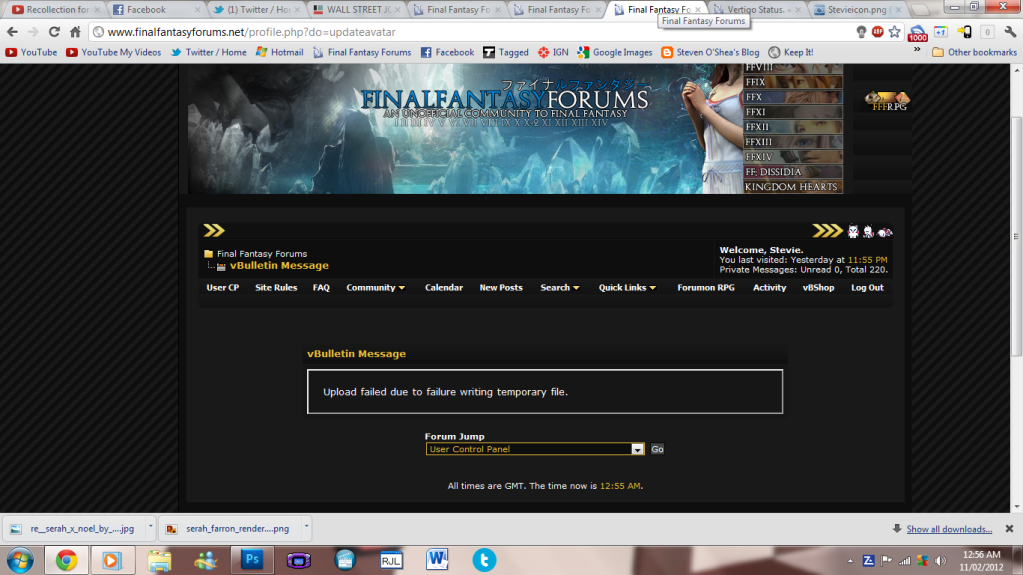Open YouTube My Videos bookmark
The image size is (1023, 575).
pyautogui.click(x=114, y=52)
